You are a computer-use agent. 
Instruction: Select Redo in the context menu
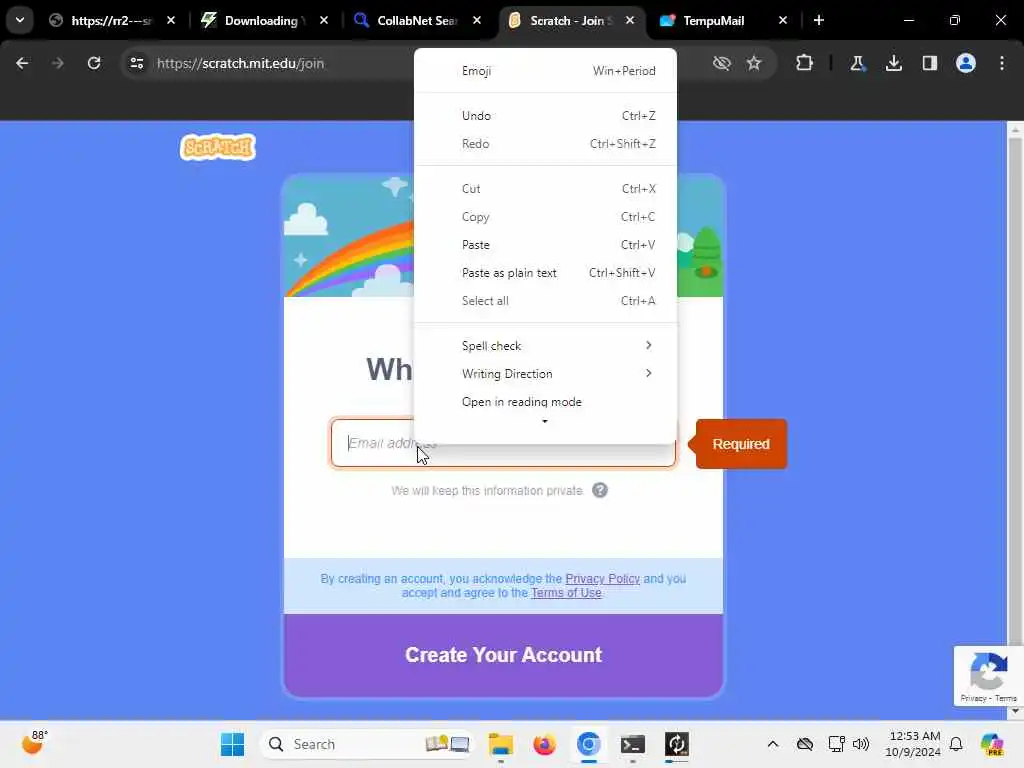coord(545,144)
